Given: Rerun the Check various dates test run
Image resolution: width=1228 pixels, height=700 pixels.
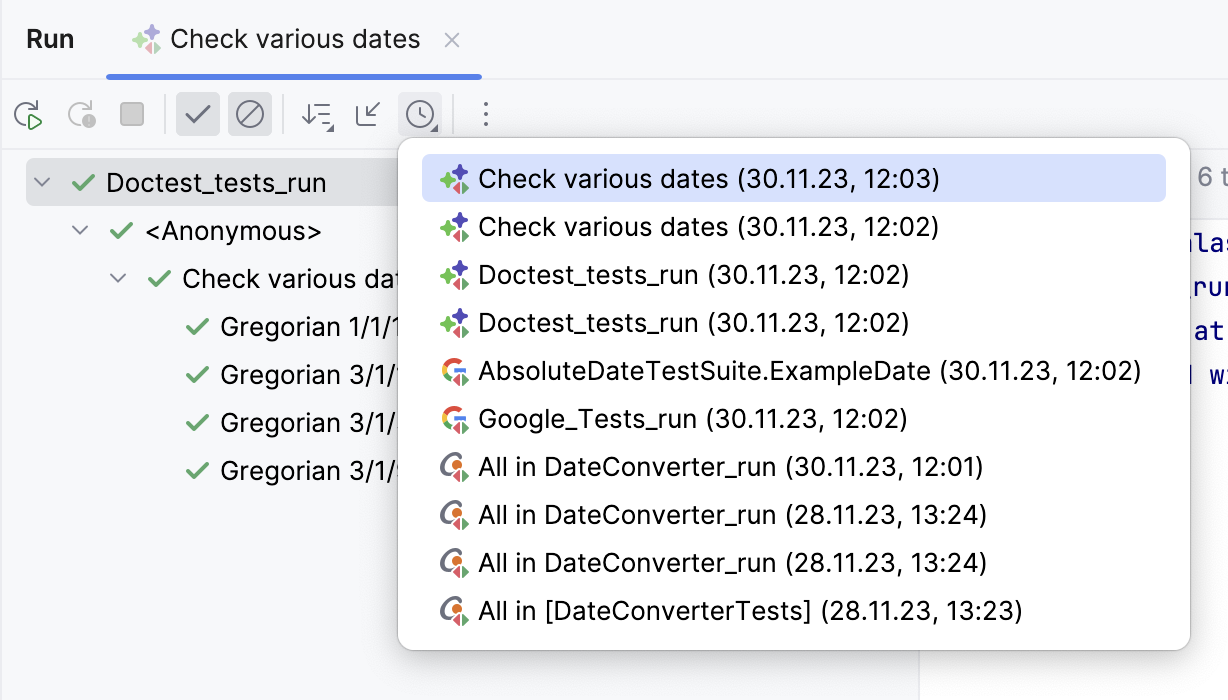Looking at the screenshot, I should coord(29,114).
